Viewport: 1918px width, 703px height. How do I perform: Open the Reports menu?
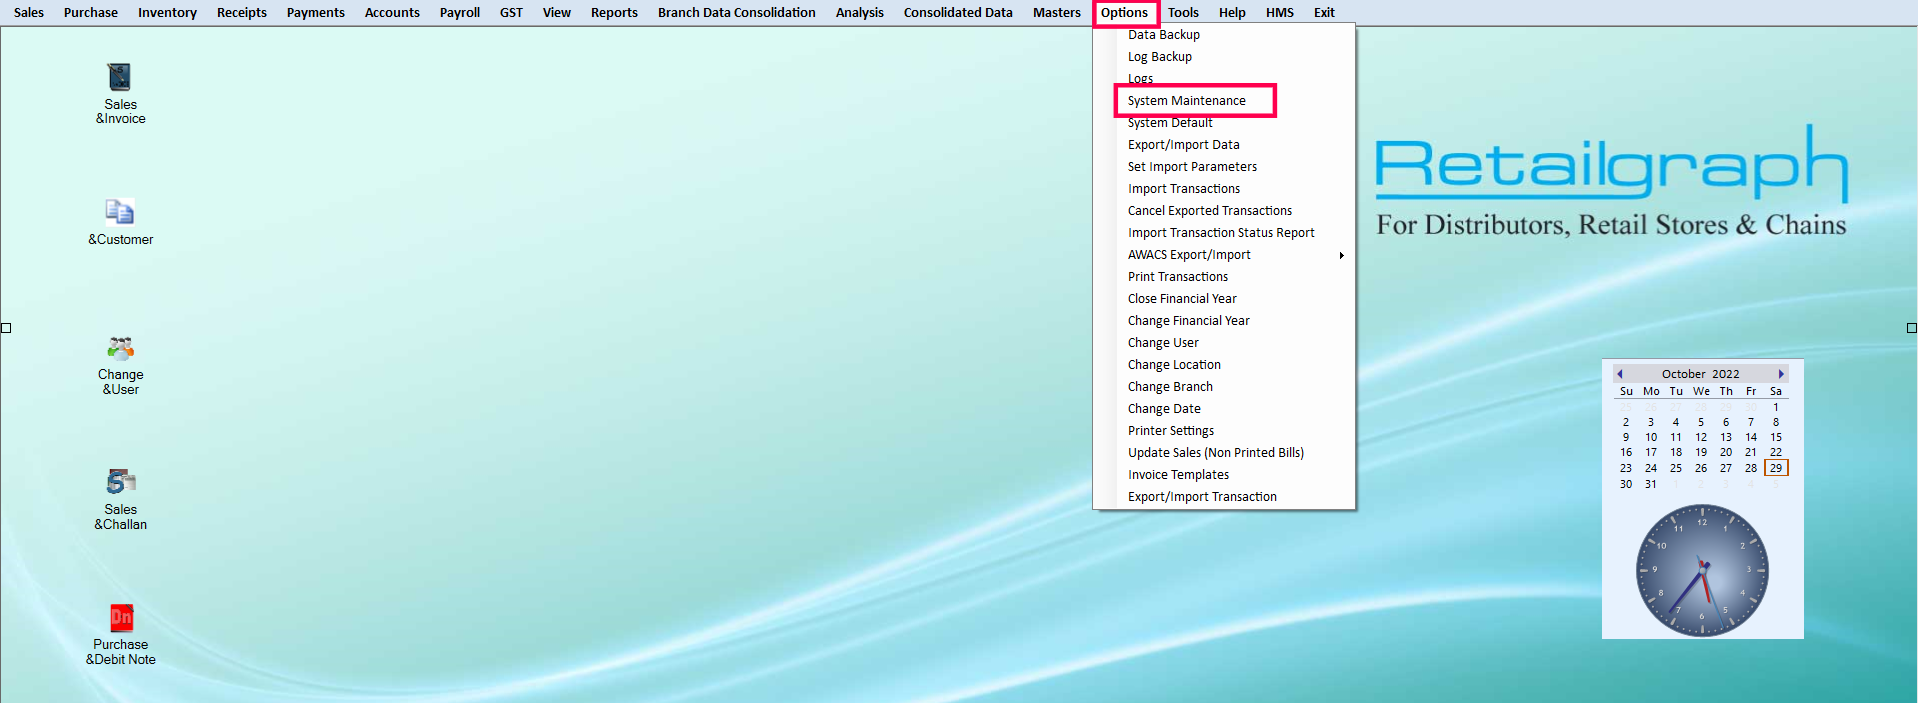614,13
